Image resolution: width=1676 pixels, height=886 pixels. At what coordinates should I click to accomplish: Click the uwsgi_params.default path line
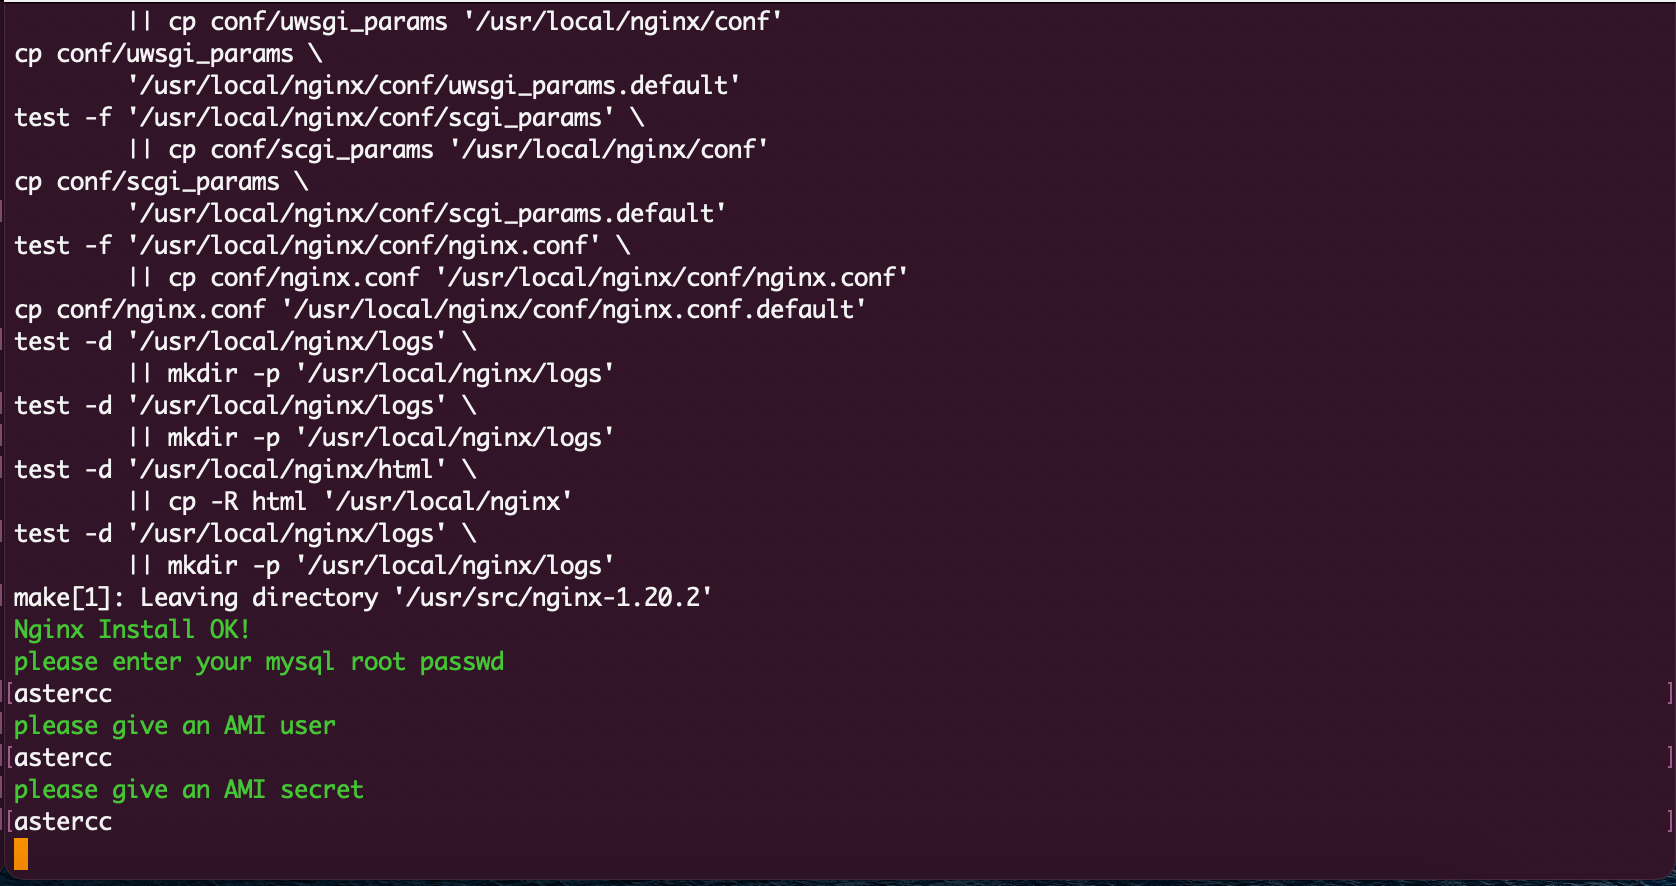coord(434,86)
